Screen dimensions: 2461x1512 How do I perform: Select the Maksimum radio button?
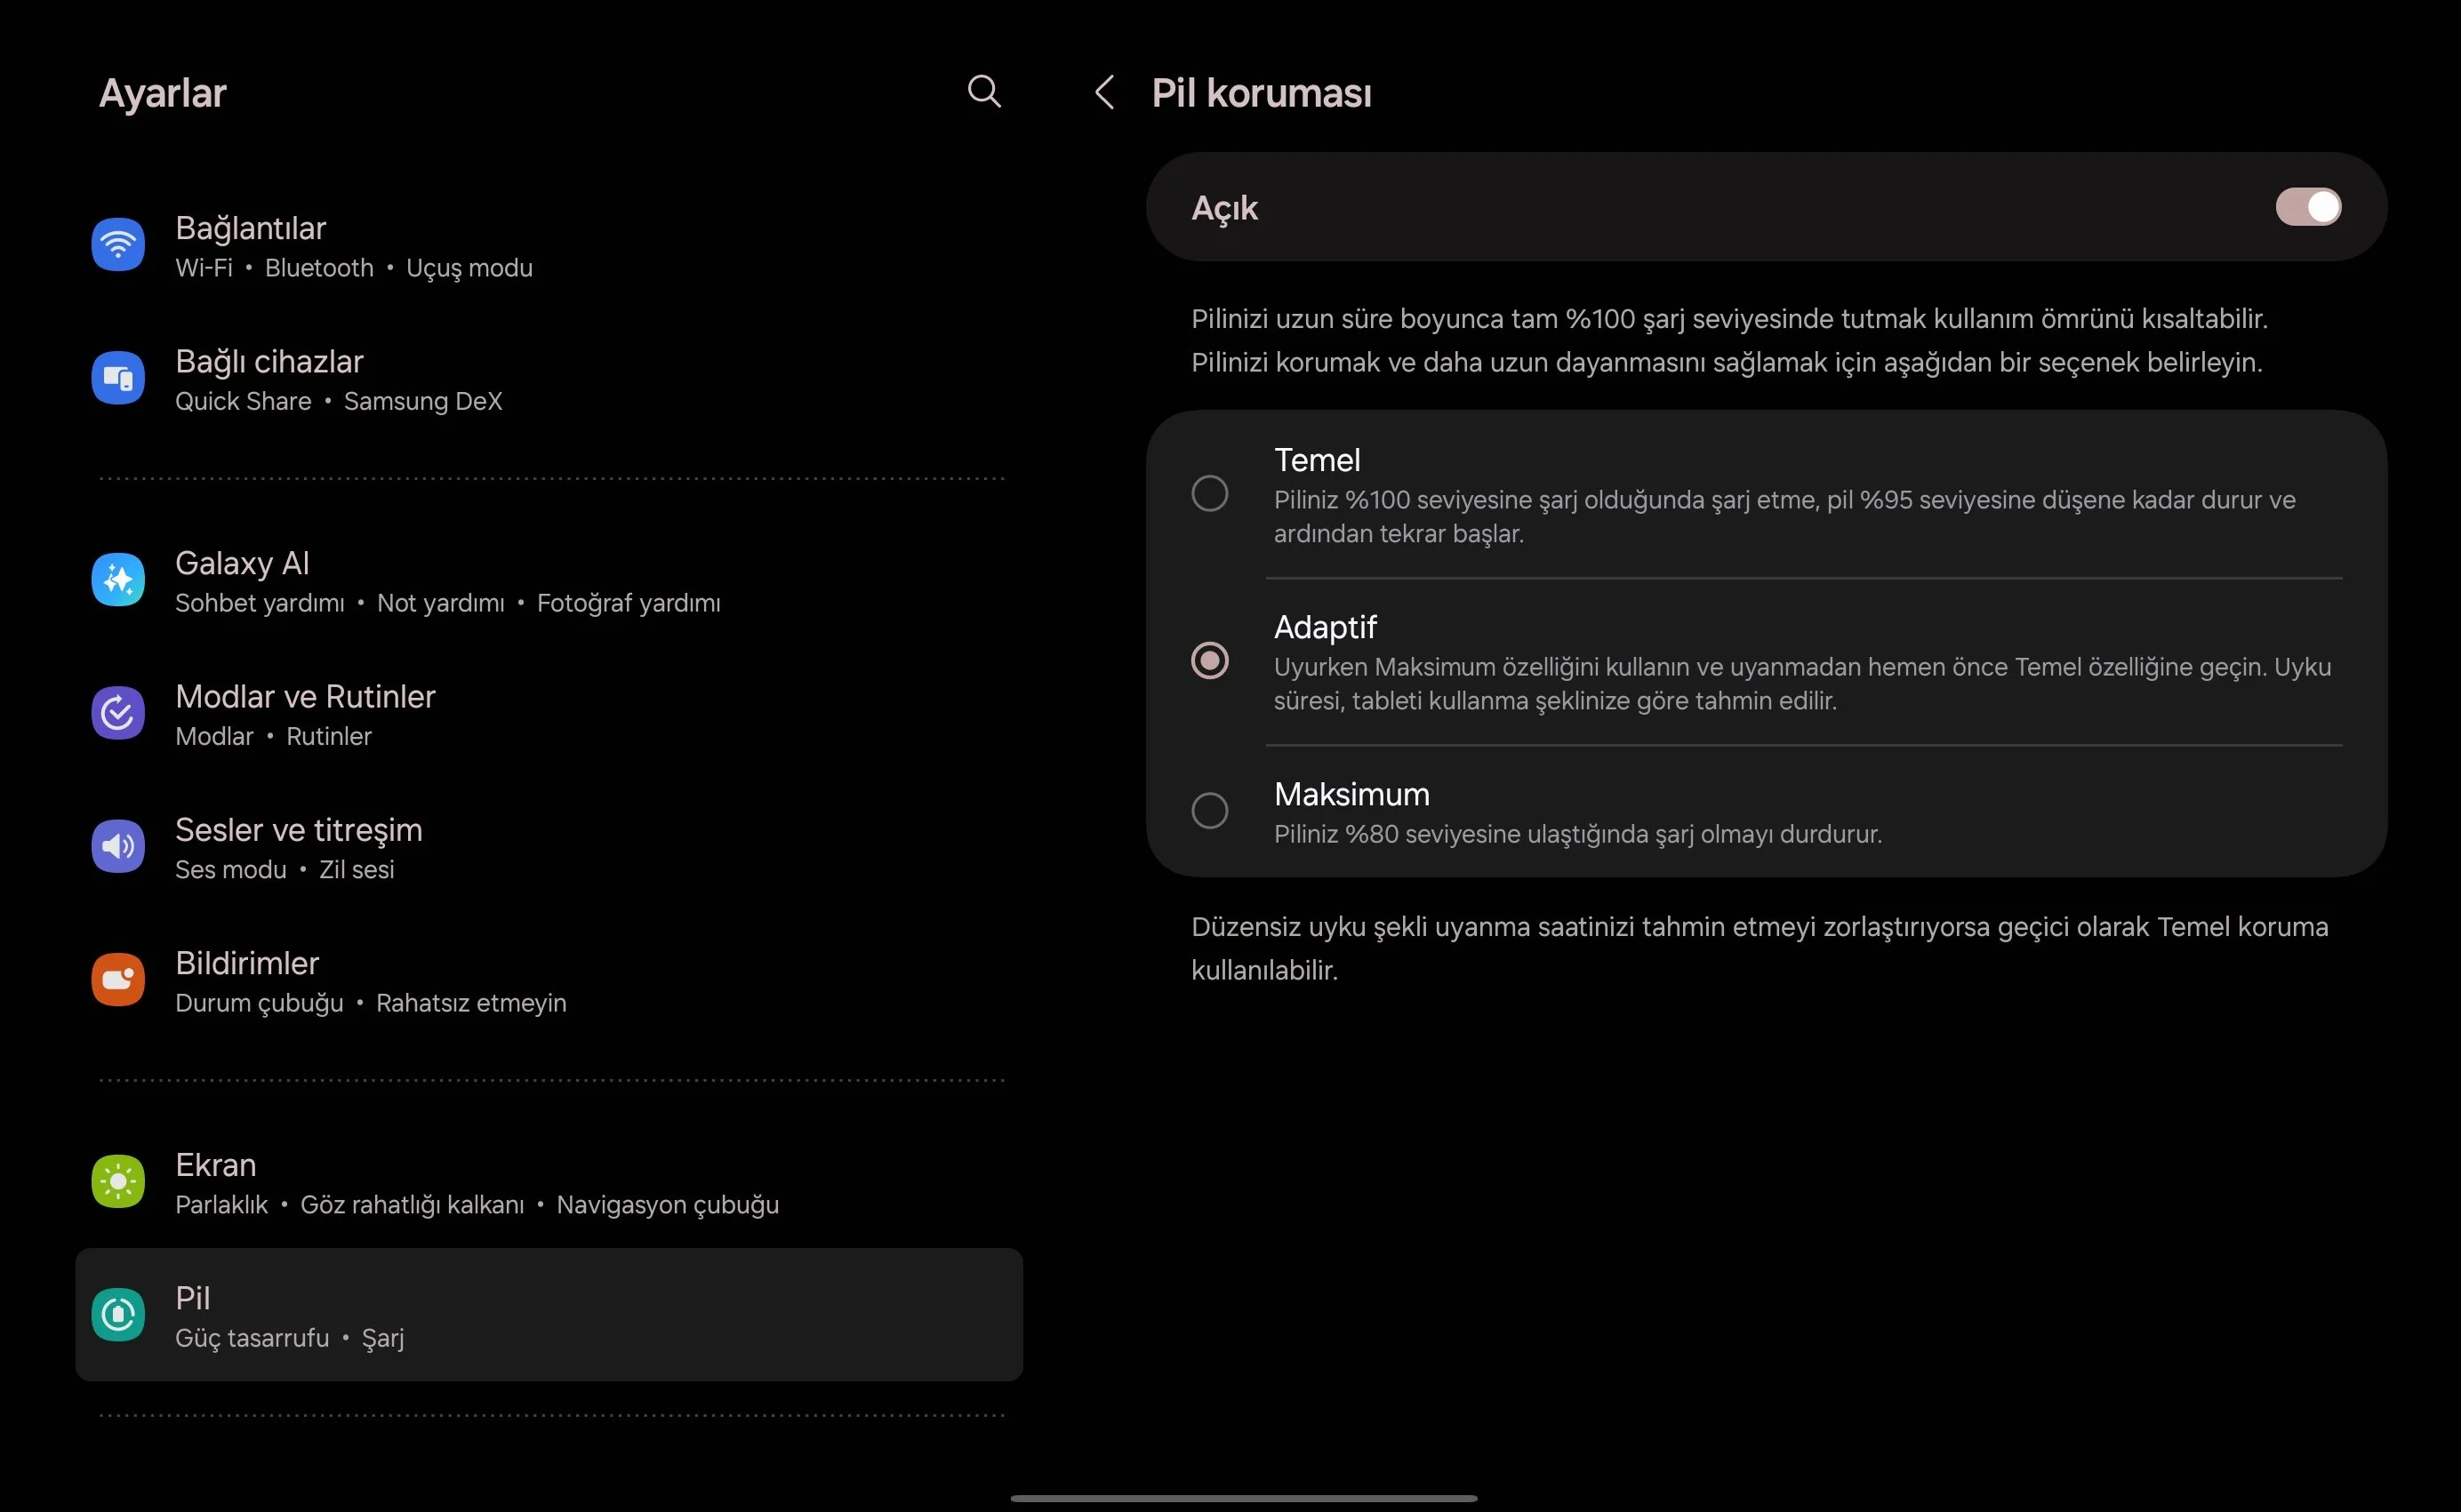coord(1209,810)
